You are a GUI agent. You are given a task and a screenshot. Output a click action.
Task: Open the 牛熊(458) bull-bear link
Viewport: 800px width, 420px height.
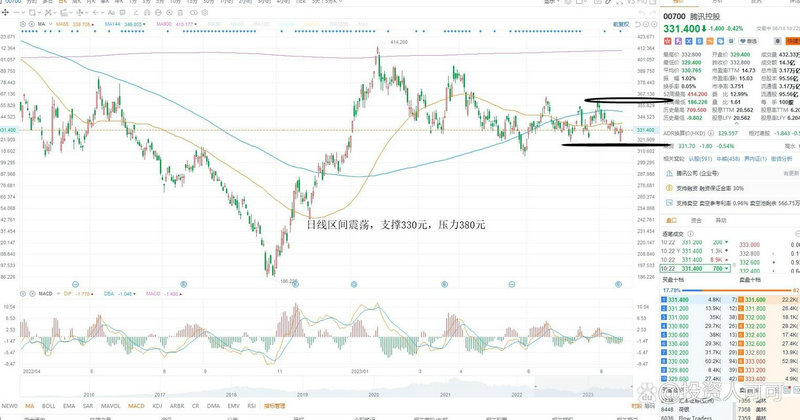(x=728, y=159)
